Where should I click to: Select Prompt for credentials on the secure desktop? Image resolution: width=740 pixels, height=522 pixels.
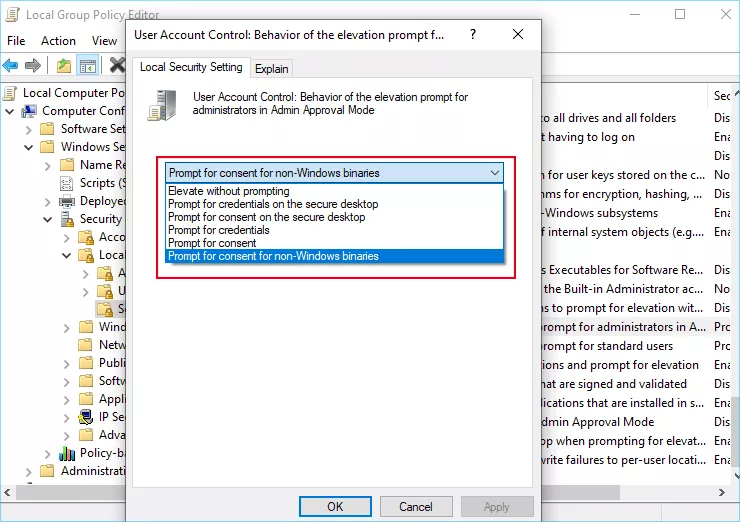pyautogui.click(x=335, y=204)
